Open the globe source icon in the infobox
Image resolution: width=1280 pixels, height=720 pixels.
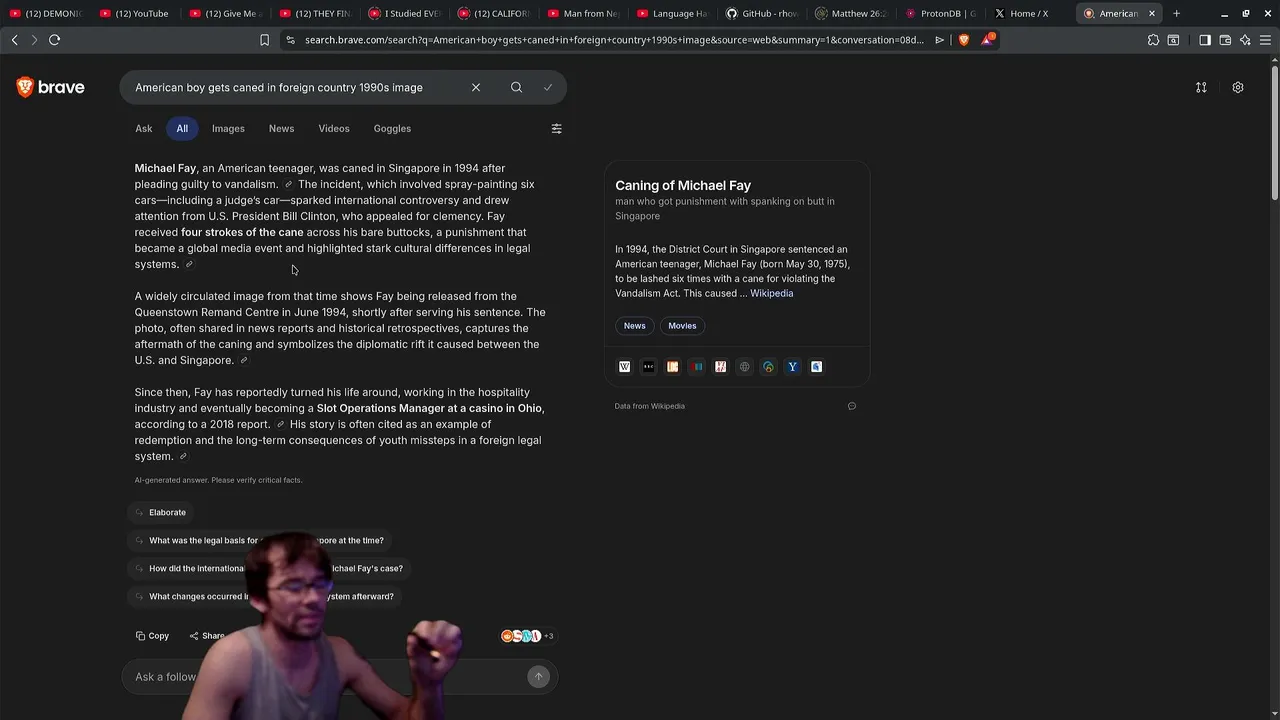click(x=744, y=367)
